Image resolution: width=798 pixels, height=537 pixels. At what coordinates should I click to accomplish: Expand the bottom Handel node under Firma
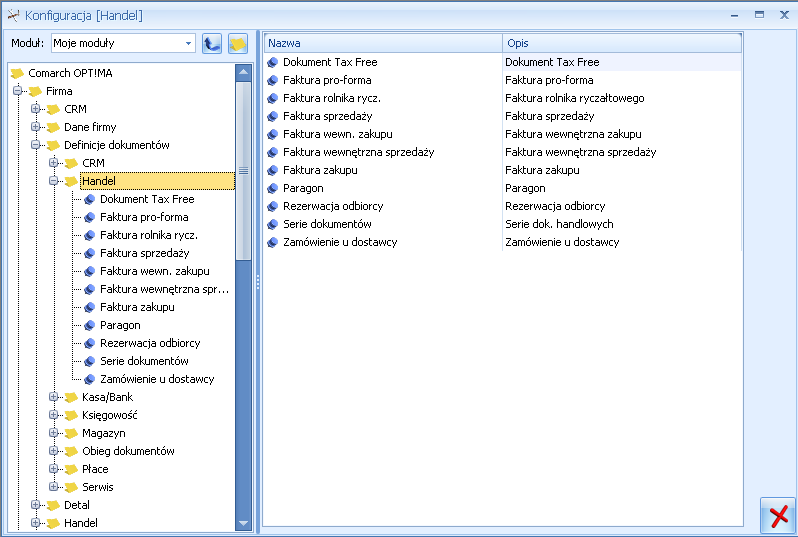point(36,523)
